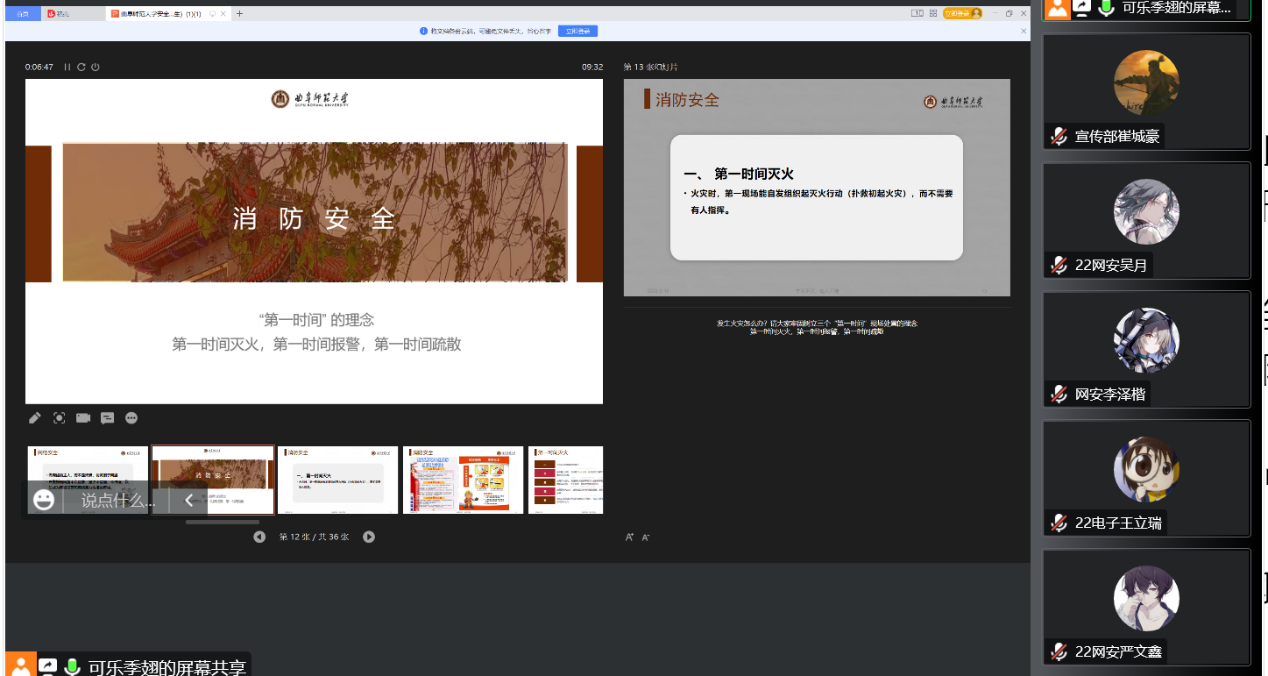
Task: Click the blue 立即登录 button in notification bar
Action: (579, 31)
